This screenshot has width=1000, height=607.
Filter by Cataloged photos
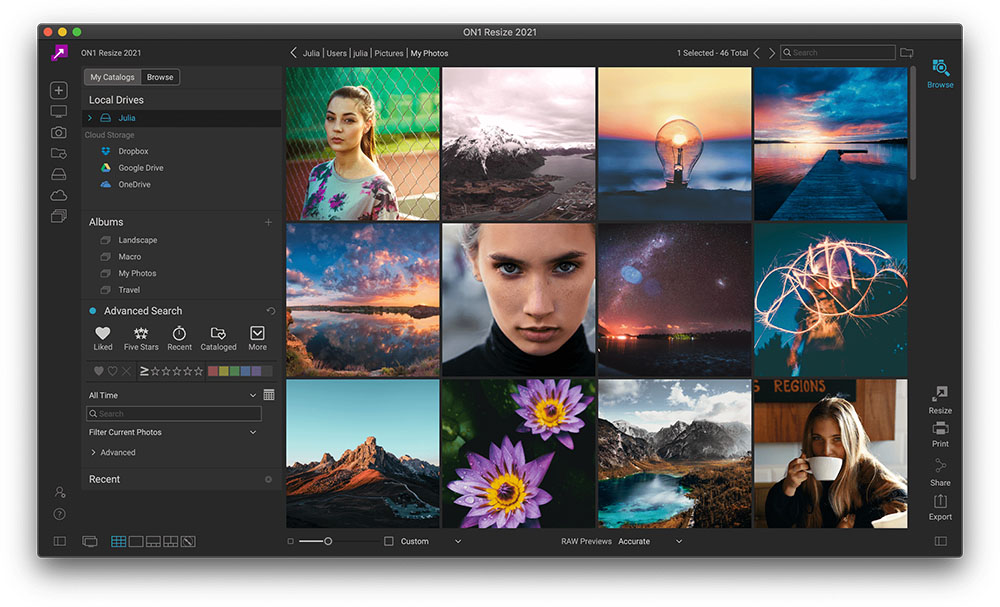(218, 339)
